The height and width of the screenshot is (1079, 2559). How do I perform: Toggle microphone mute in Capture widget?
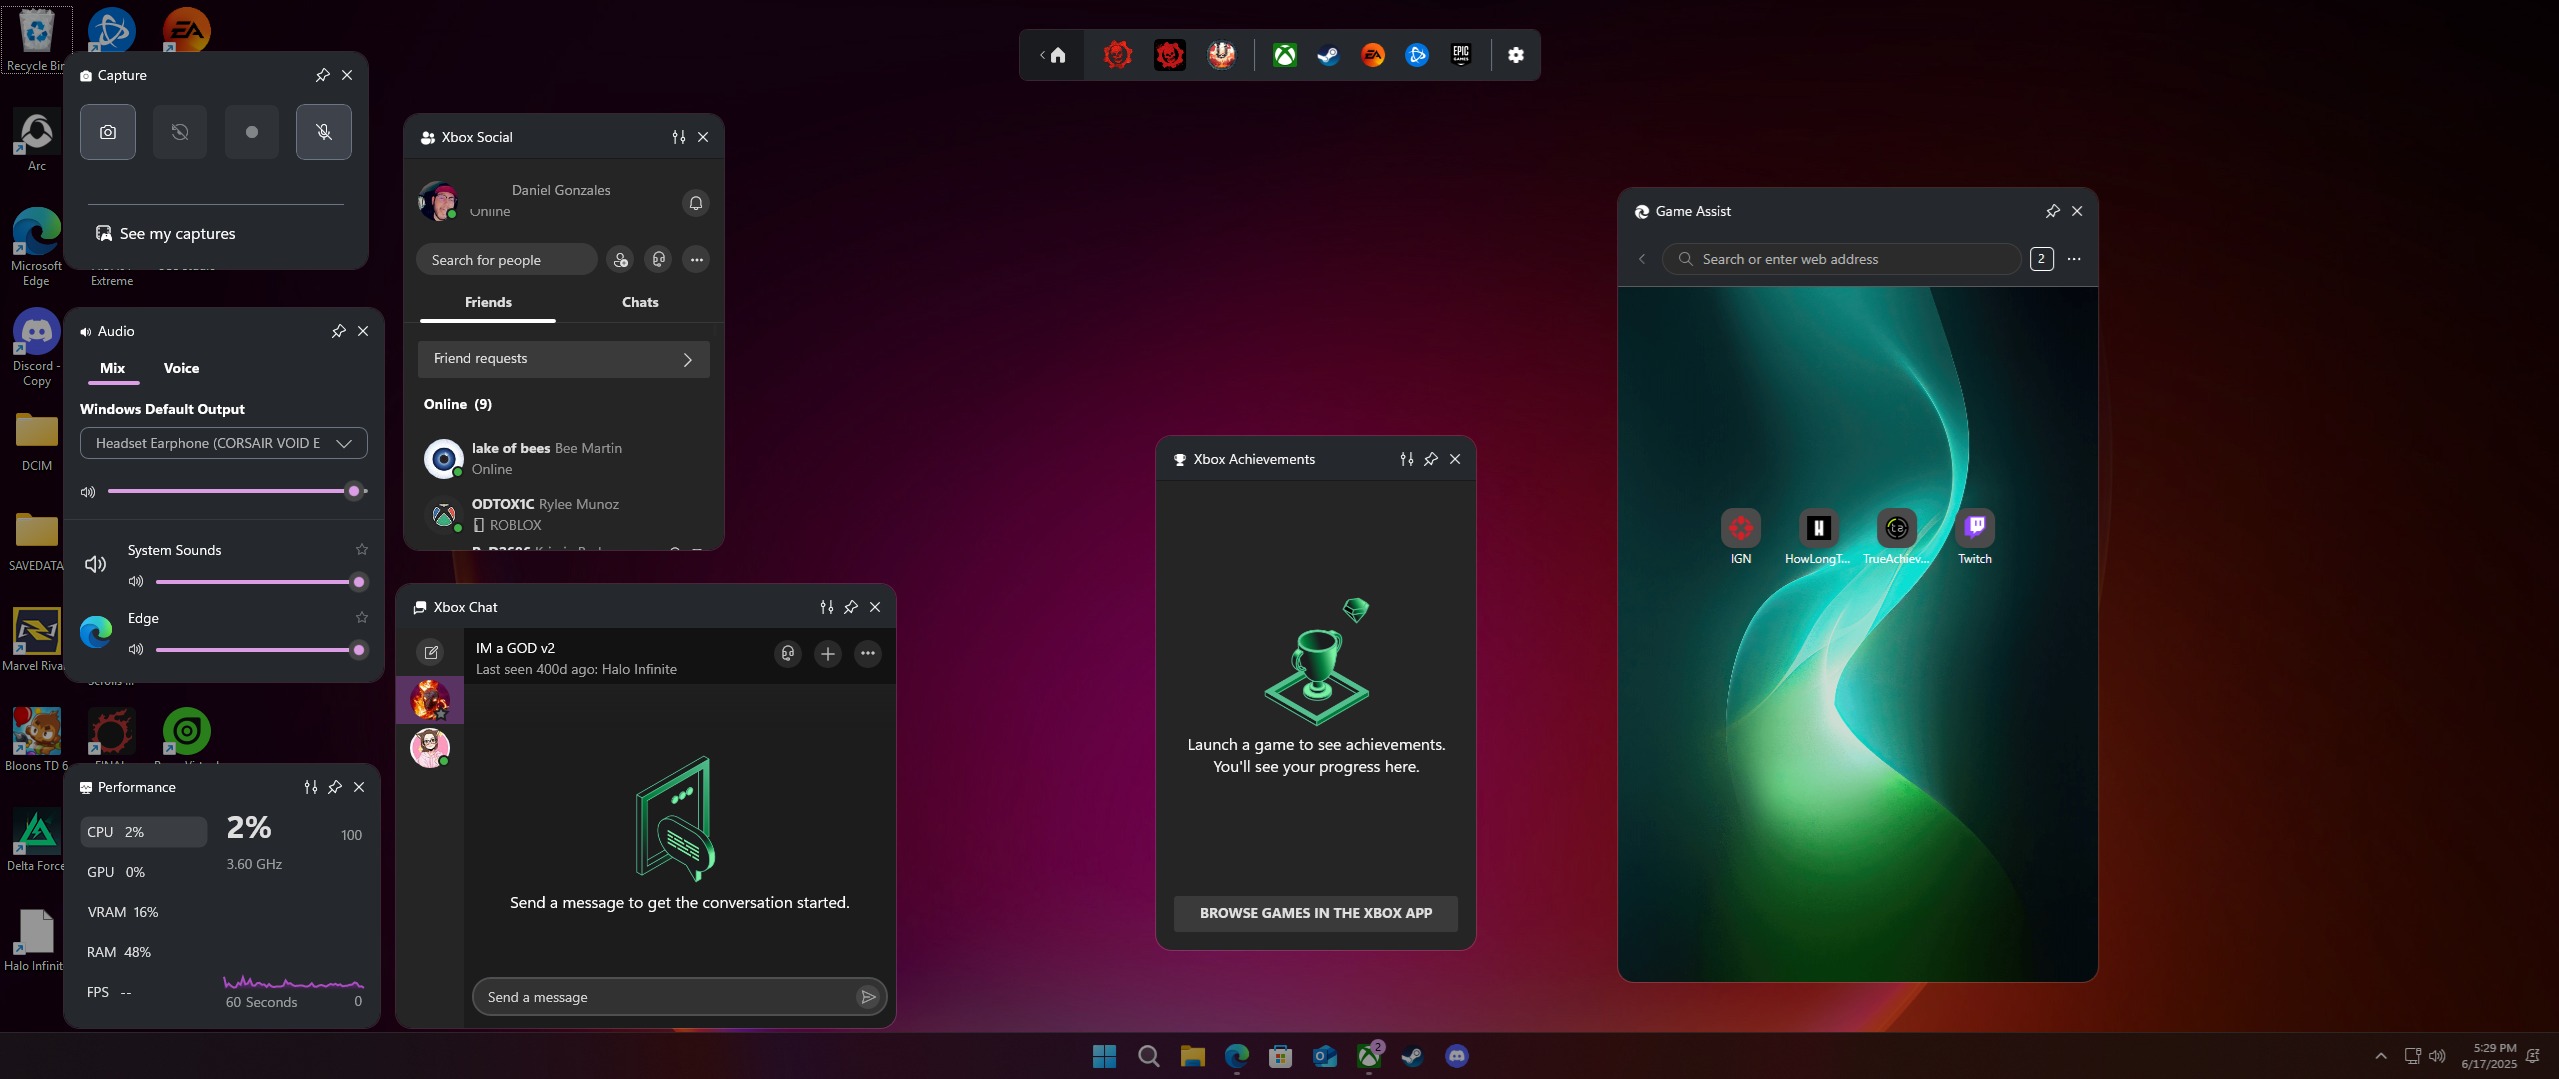coord(324,132)
